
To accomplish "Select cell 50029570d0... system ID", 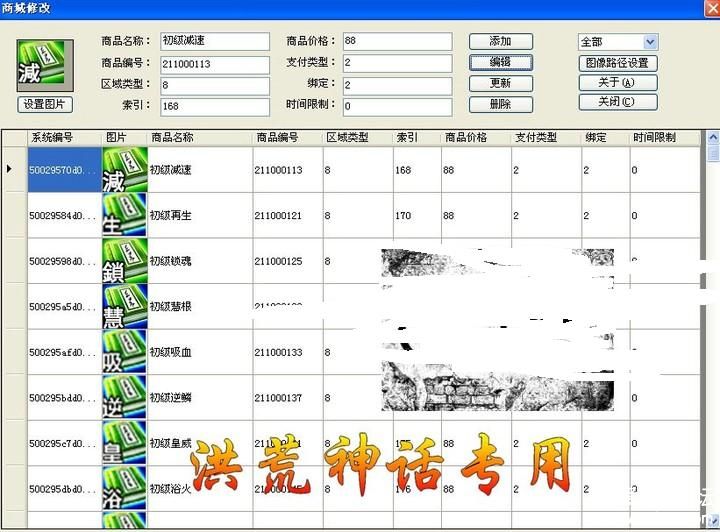I will point(64,169).
